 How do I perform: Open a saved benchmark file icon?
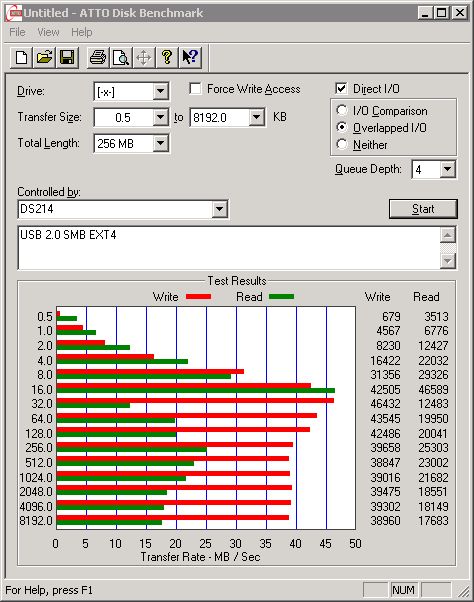click(44, 58)
